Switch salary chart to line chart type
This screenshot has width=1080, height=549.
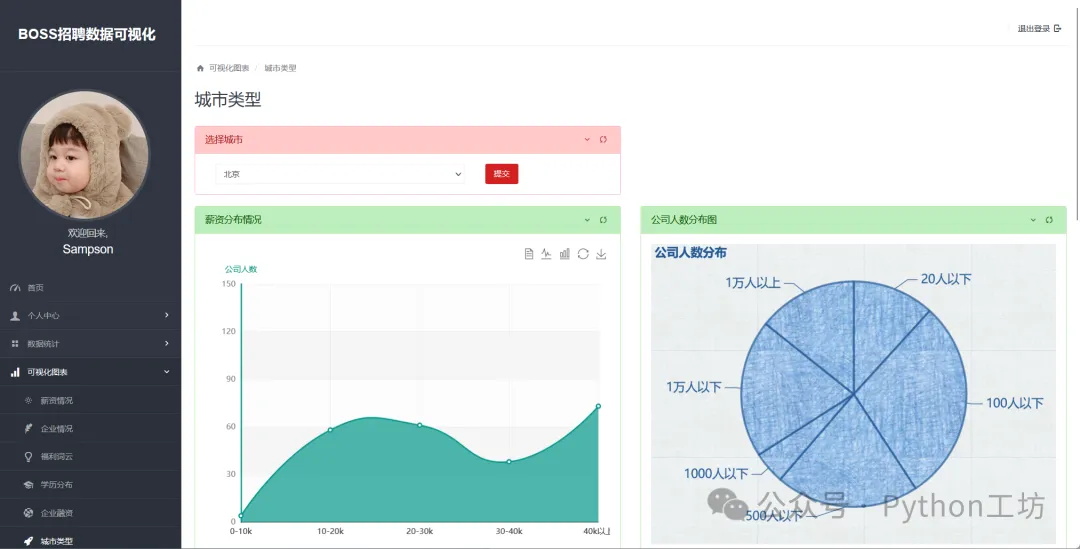coord(546,254)
